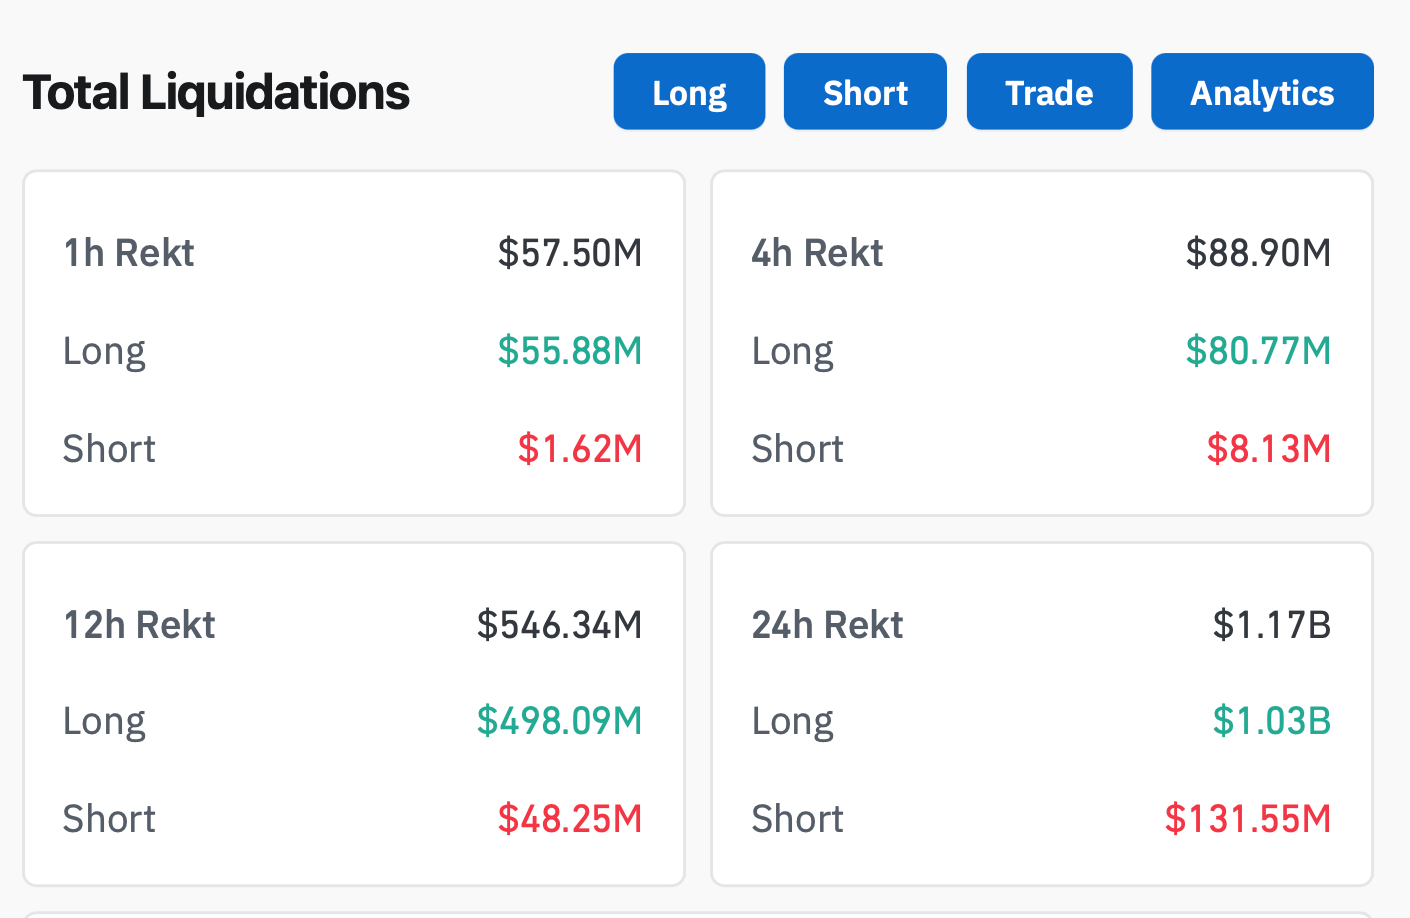Image resolution: width=1410 pixels, height=918 pixels.
Task: Select the 1h long value $55.88M
Action: click(x=570, y=351)
